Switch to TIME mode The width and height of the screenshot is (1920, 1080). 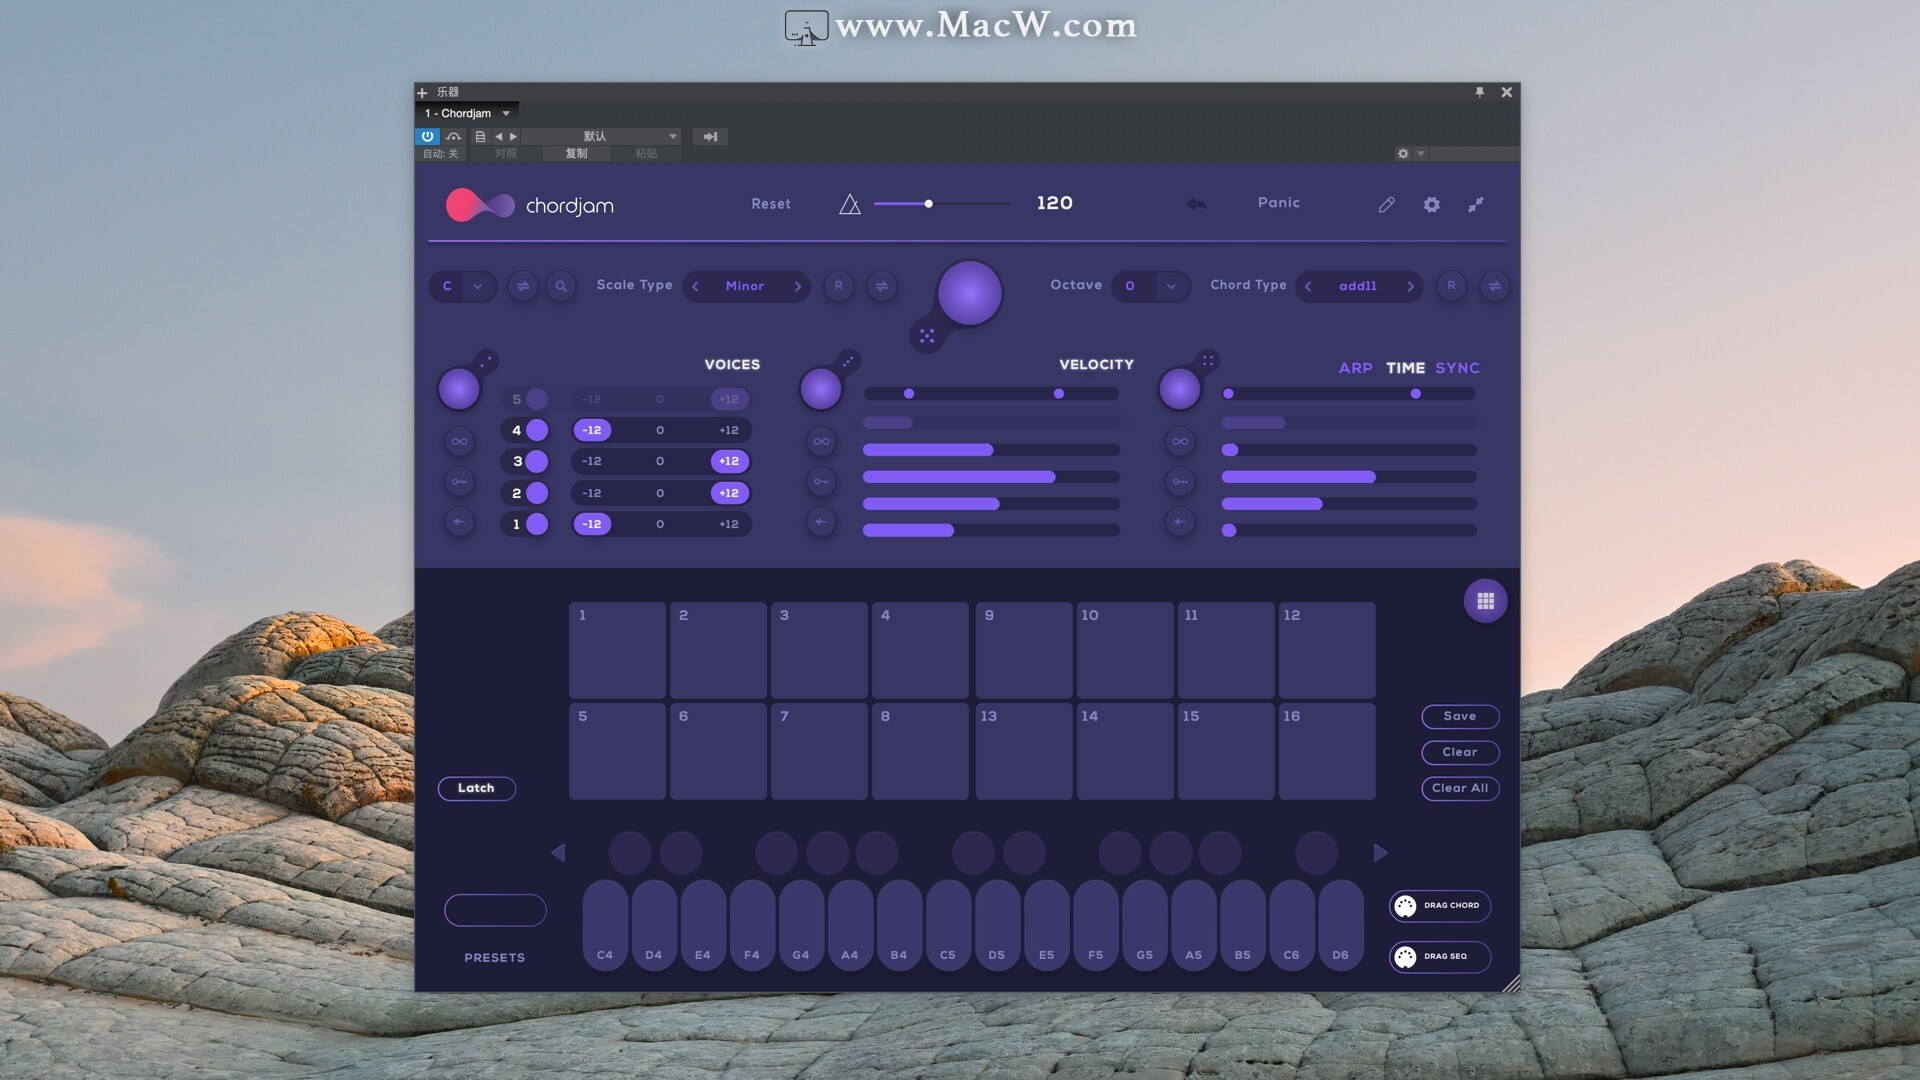1405,368
